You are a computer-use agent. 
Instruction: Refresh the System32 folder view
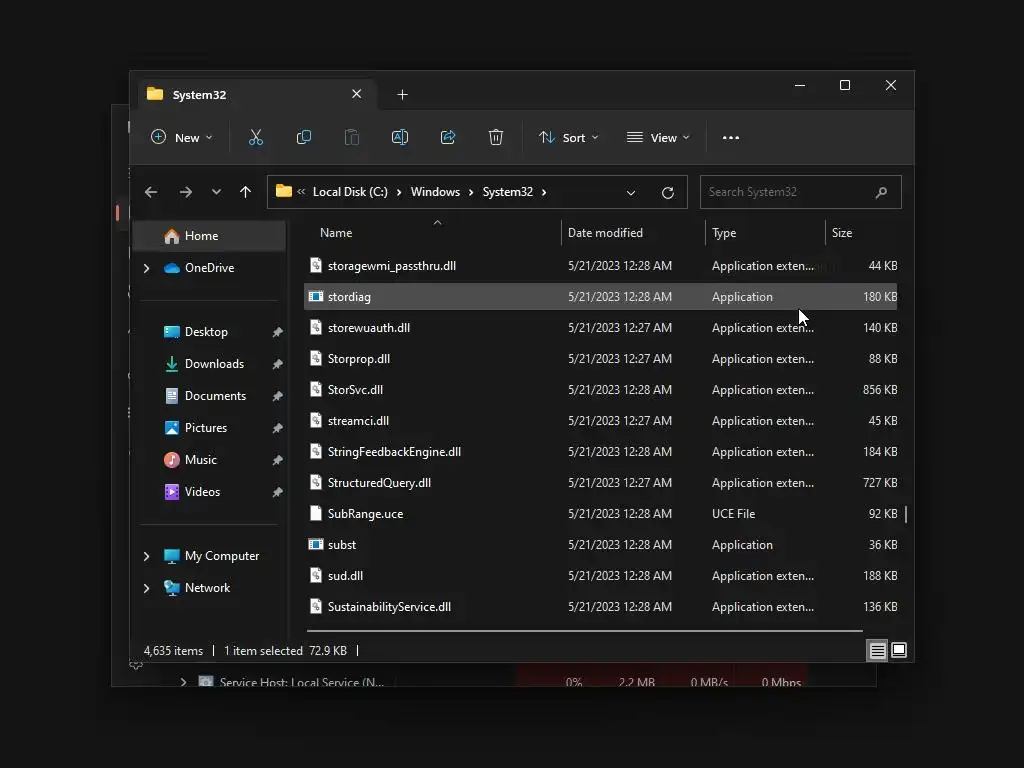click(x=667, y=193)
